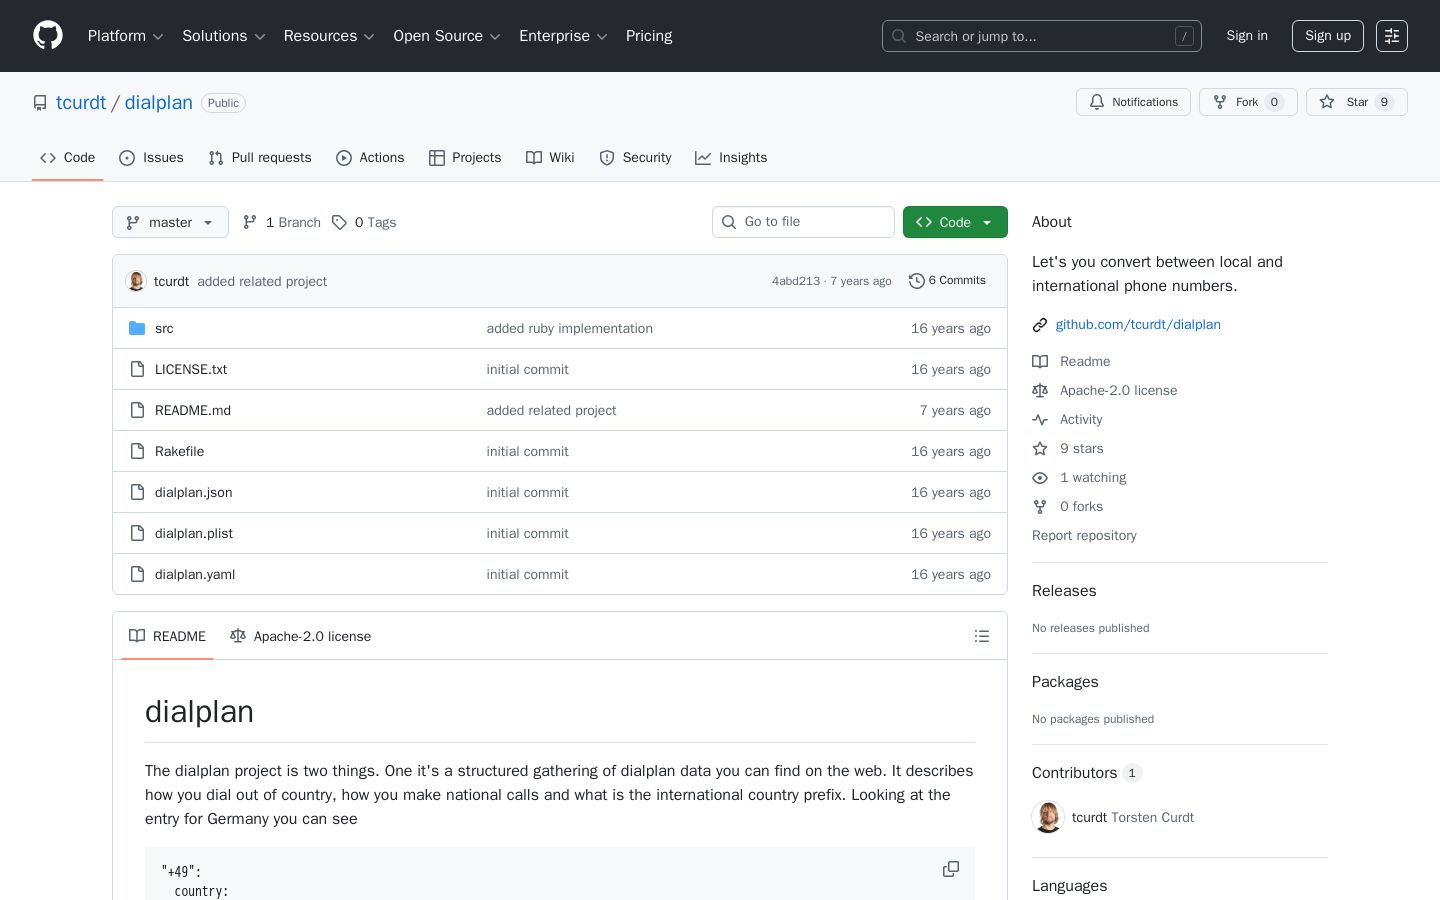Click the branch icon beside 1 Branch
1440x900 pixels.
(x=250, y=222)
